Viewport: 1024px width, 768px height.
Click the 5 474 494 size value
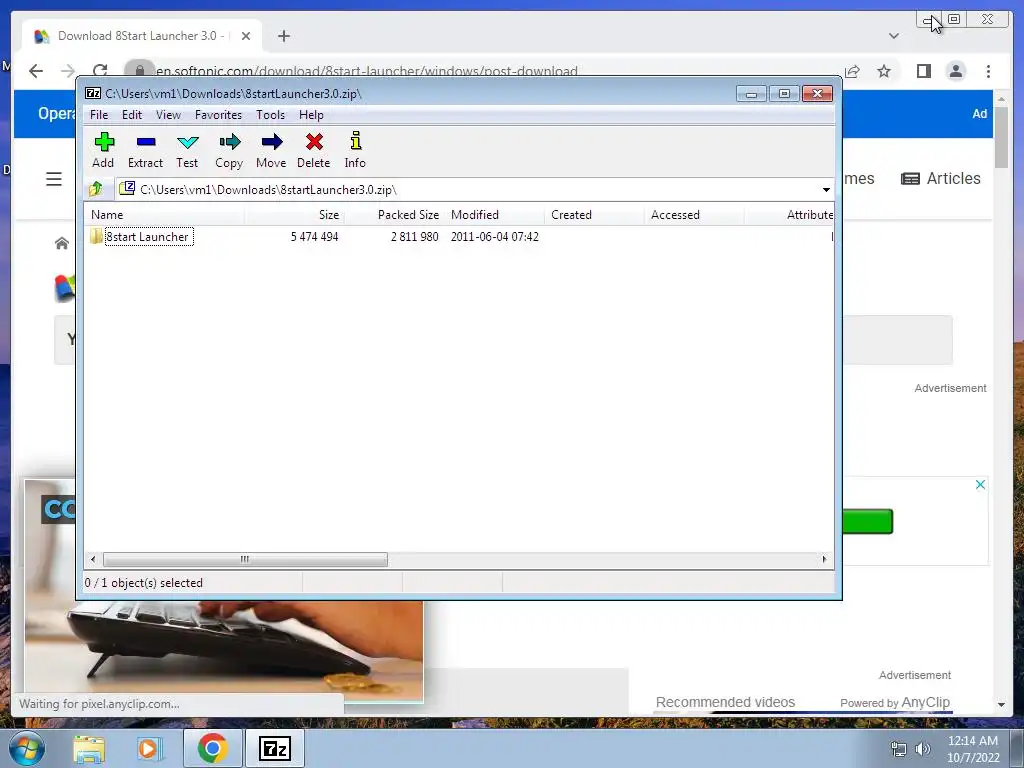[x=315, y=236]
